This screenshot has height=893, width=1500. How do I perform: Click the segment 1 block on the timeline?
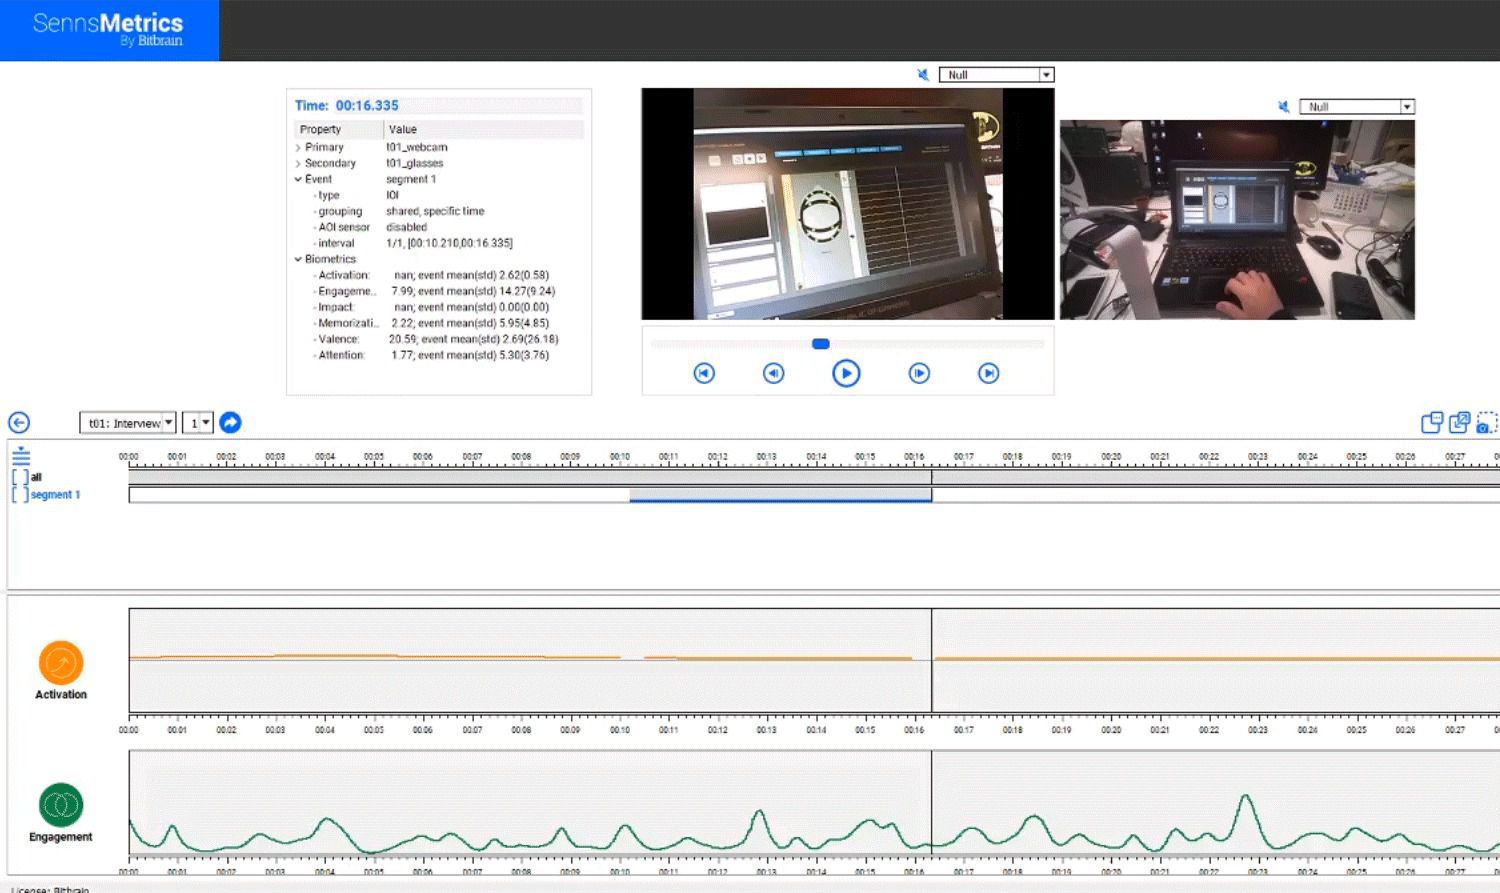(780, 494)
